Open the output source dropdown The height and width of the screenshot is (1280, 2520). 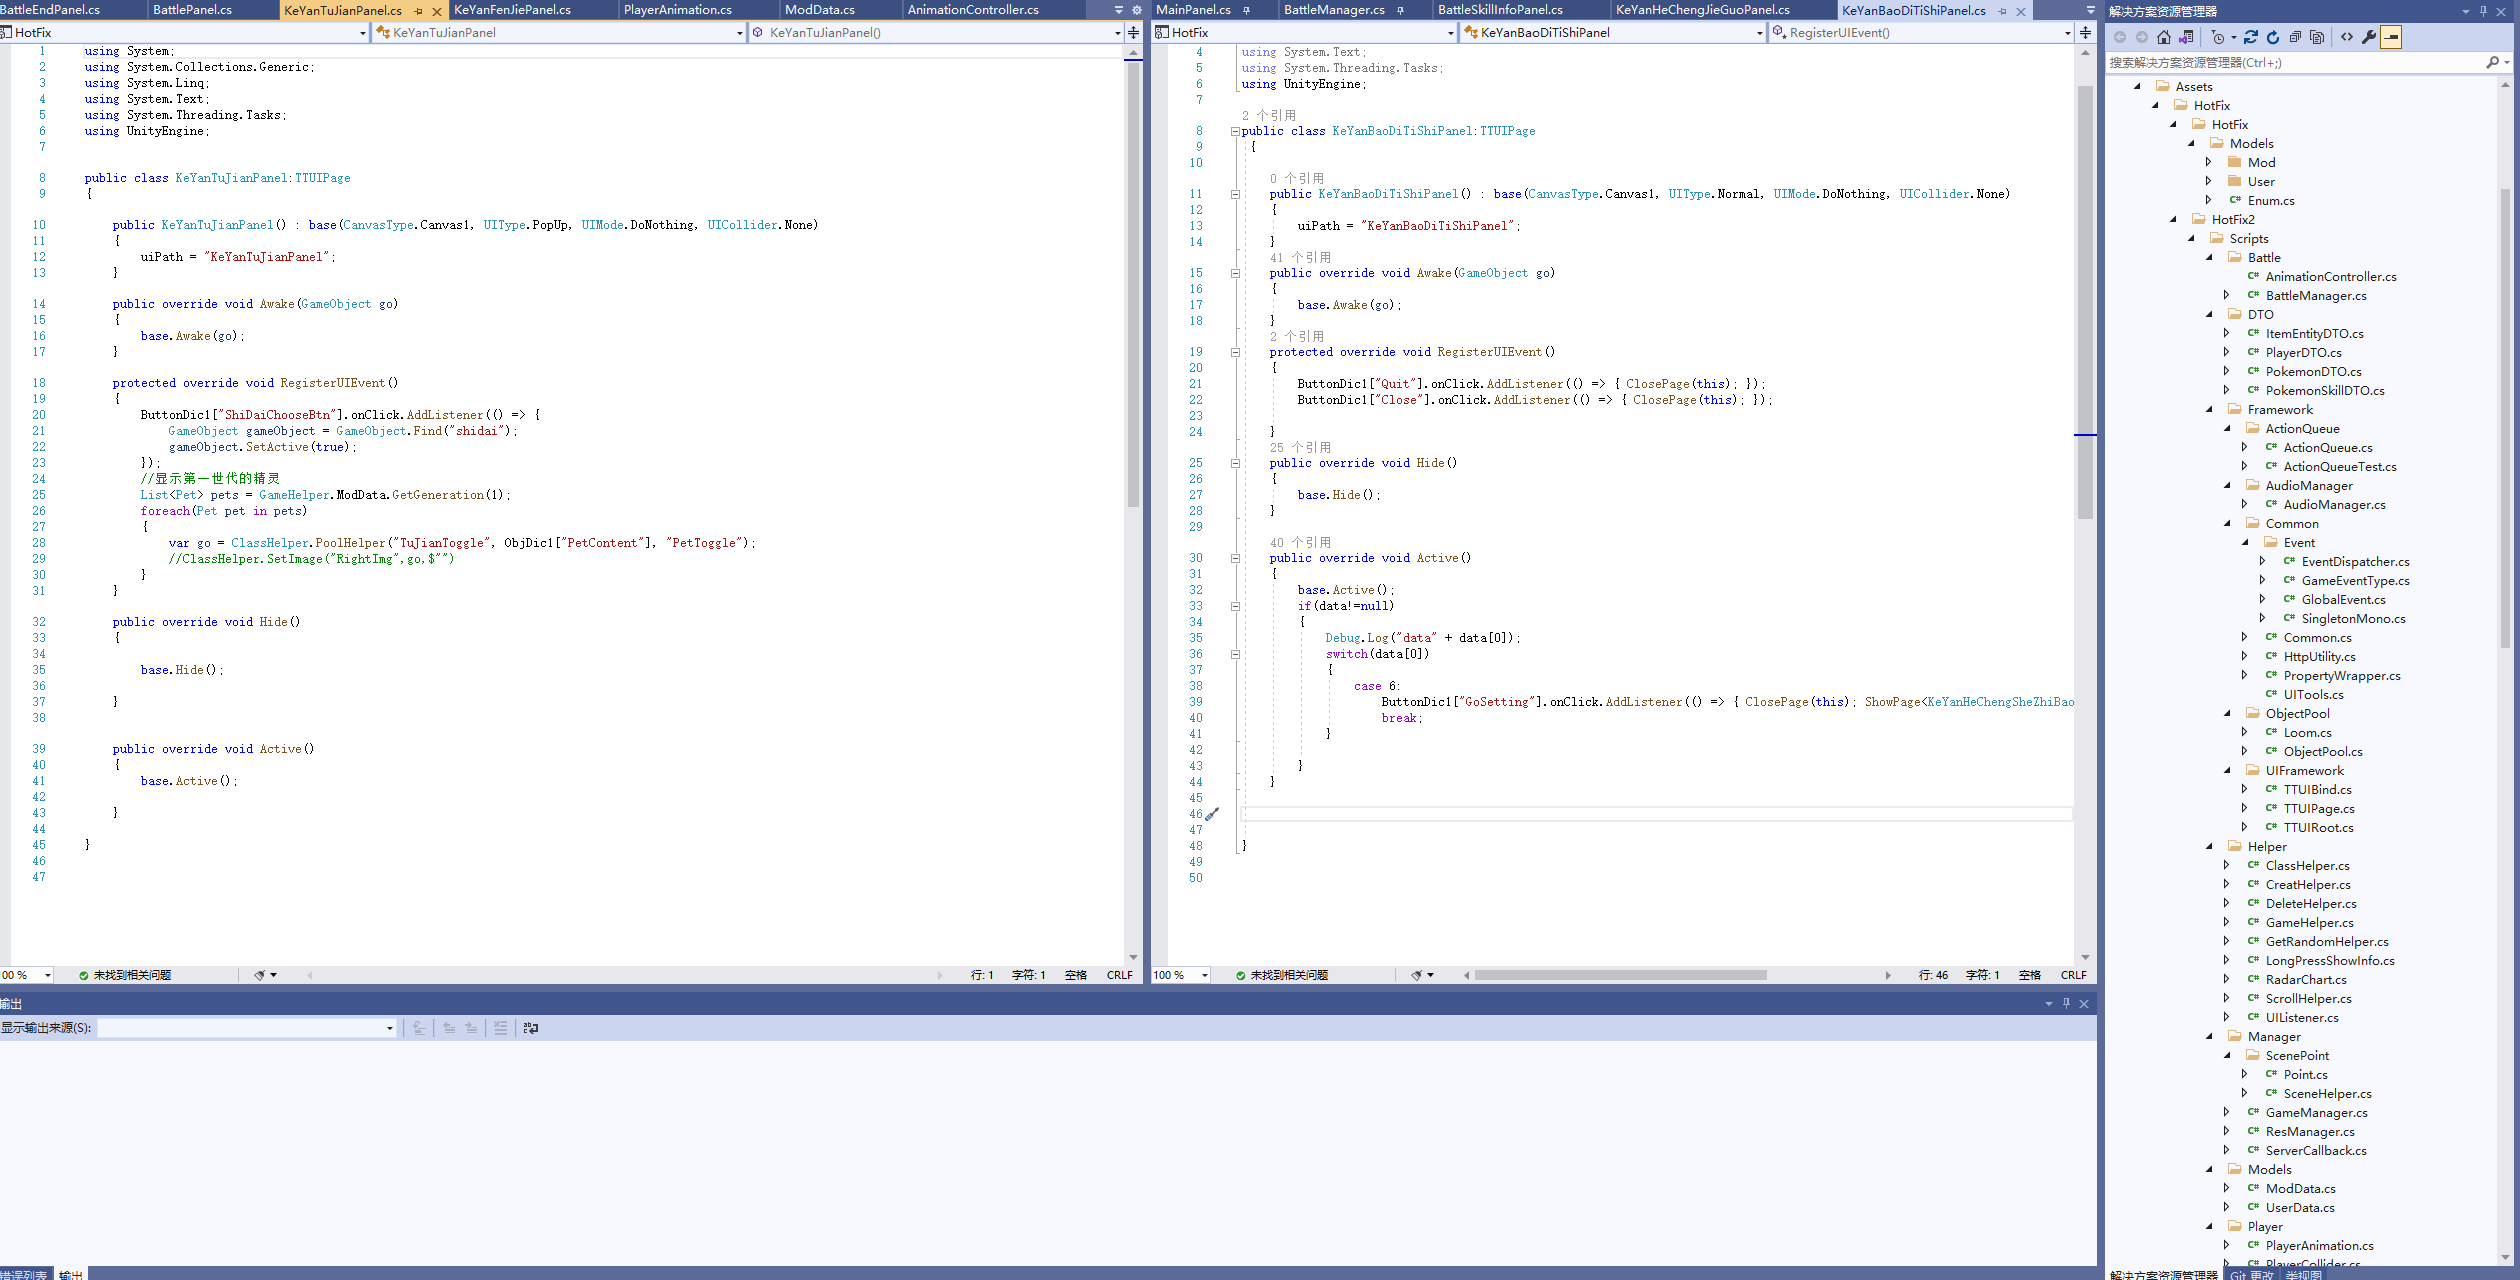point(390,1028)
